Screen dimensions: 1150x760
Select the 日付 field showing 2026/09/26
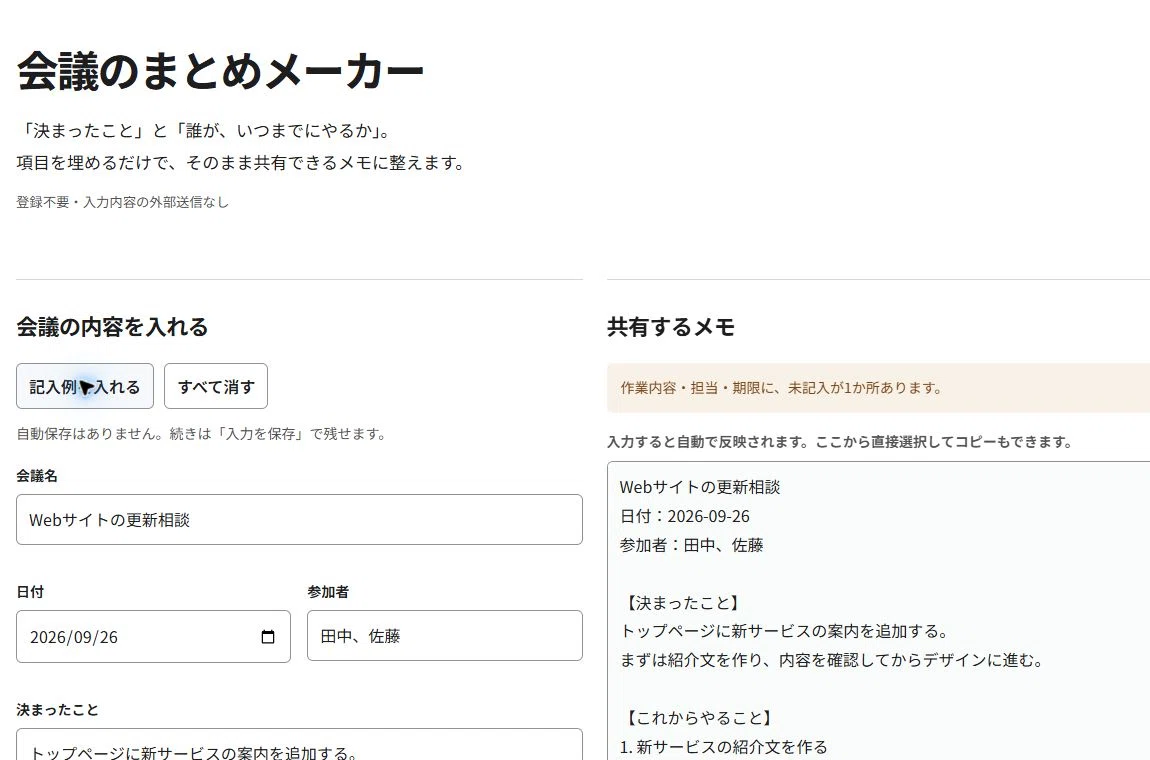(x=153, y=636)
